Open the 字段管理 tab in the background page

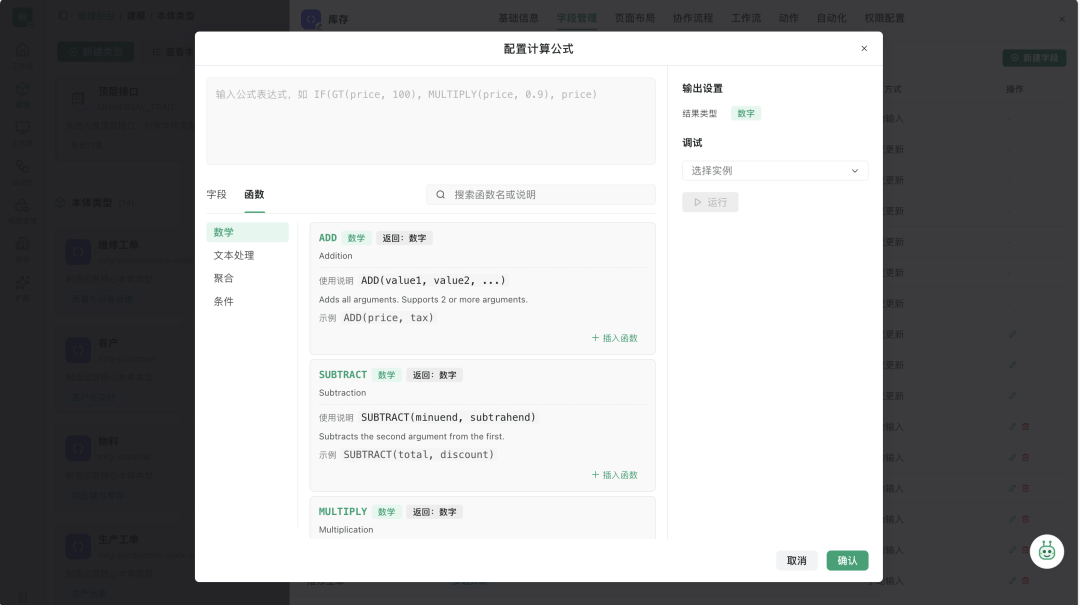click(x=577, y=18)
